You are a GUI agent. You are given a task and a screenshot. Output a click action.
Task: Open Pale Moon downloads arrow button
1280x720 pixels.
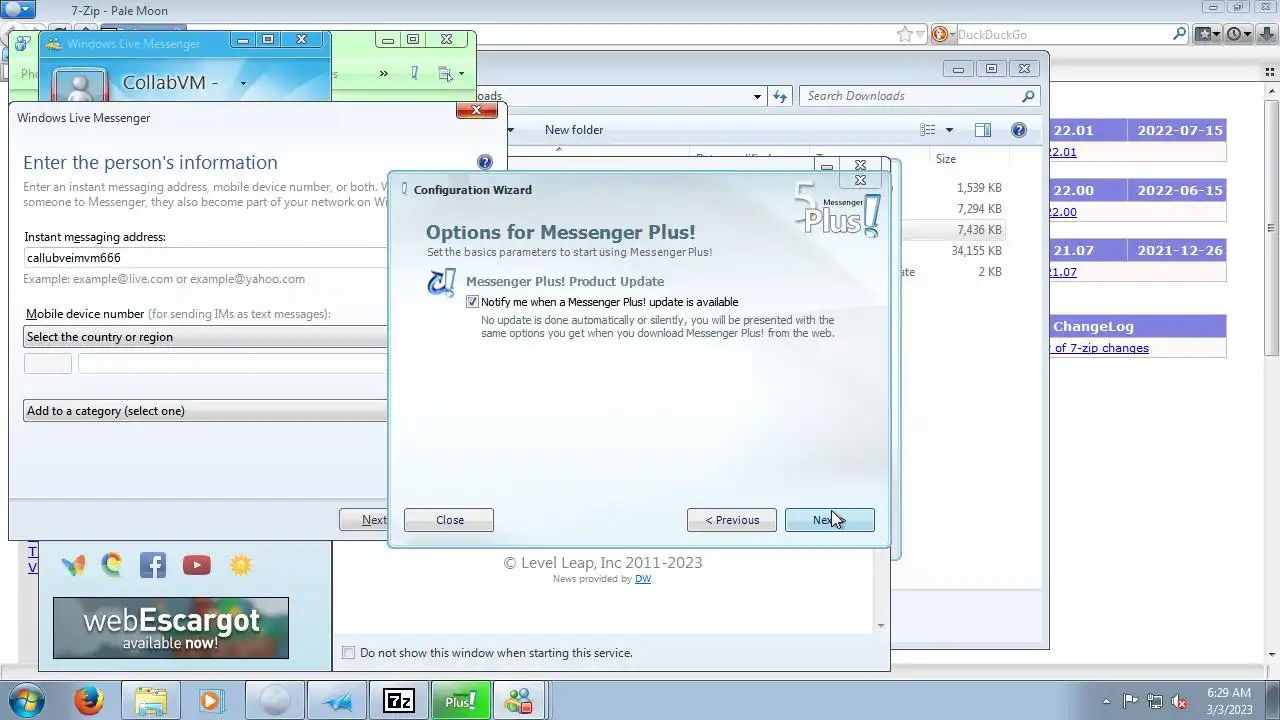pos(1266,34)
